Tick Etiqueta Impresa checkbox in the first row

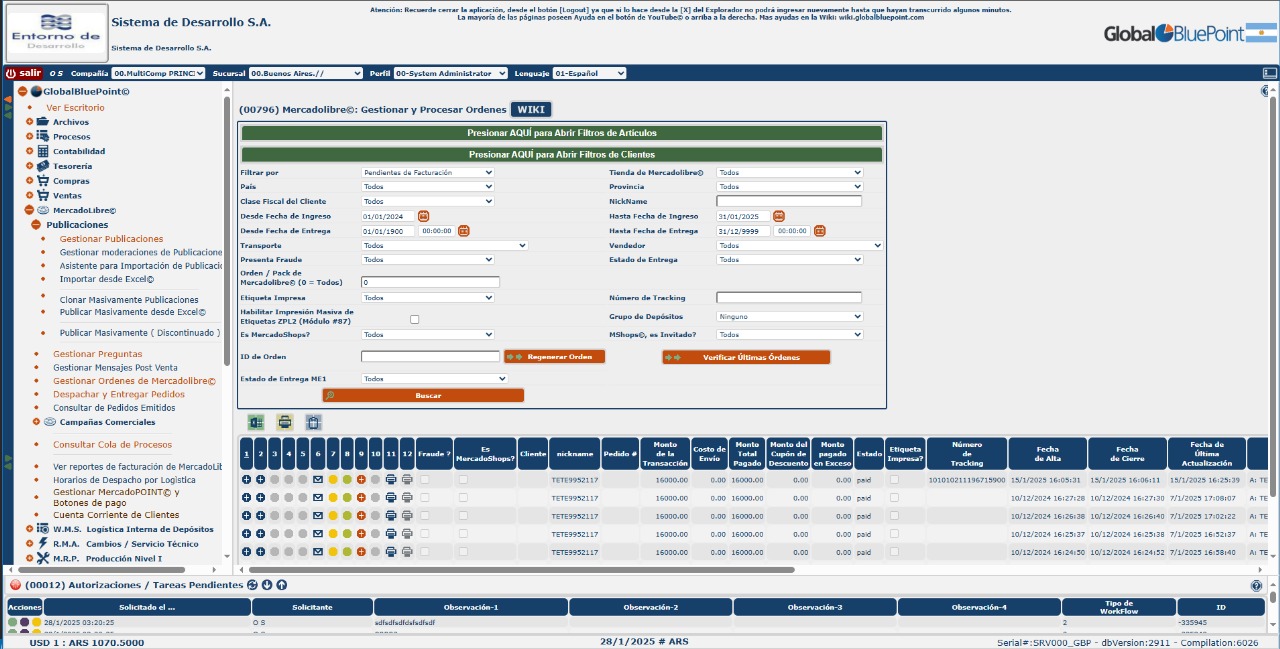click(x=895, y=480)
